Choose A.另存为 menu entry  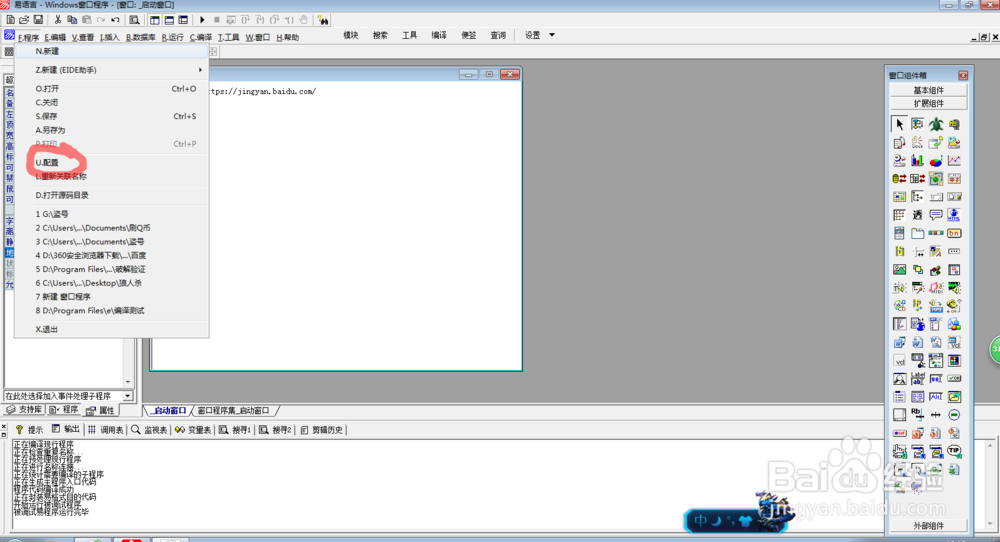click(x=112, y=130)
